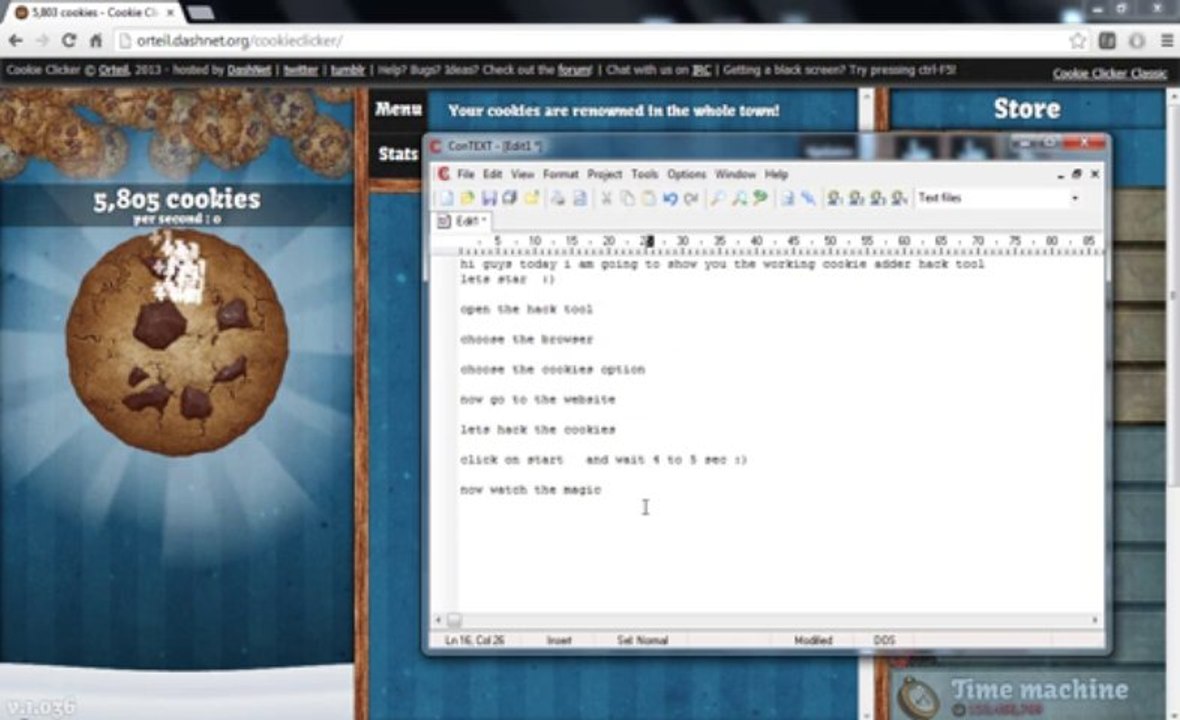The width and height of the screenshot is (1180, 720).
Task: Click the big cookie in the game
Action: tap(178, 342)
